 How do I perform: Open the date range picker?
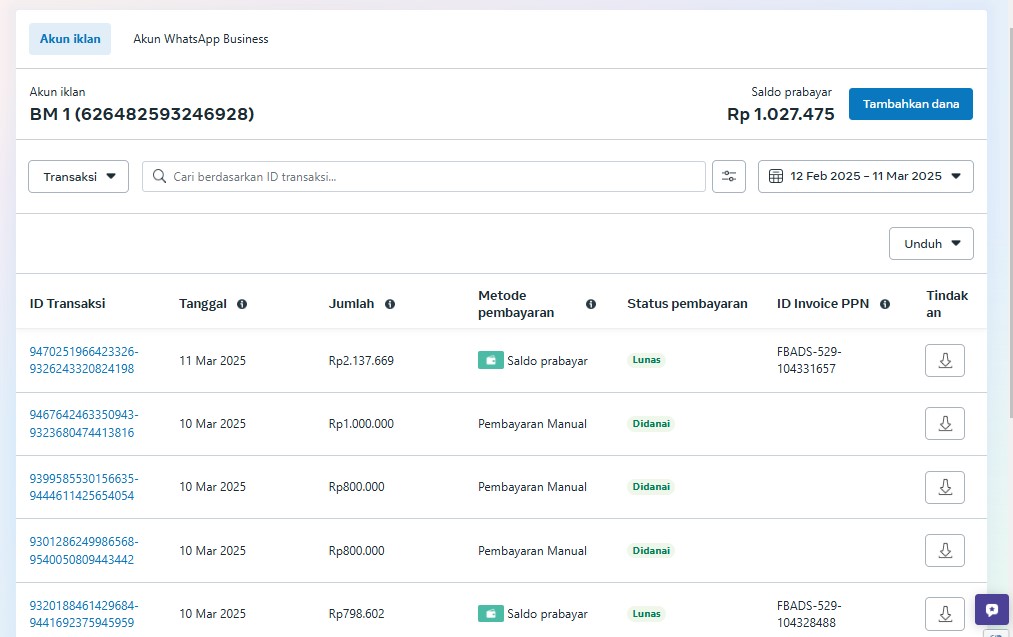865,176
